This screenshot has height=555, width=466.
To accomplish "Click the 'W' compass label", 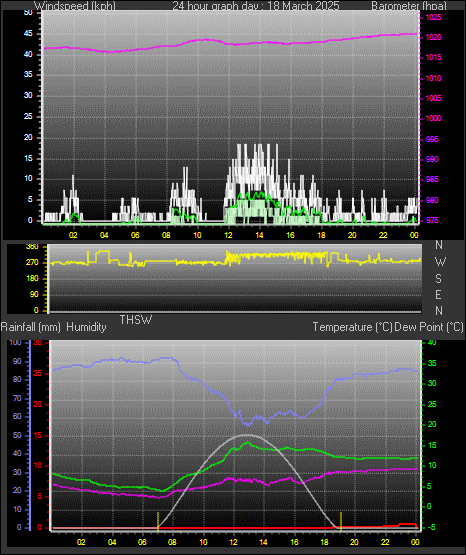I will pos(440,262).
